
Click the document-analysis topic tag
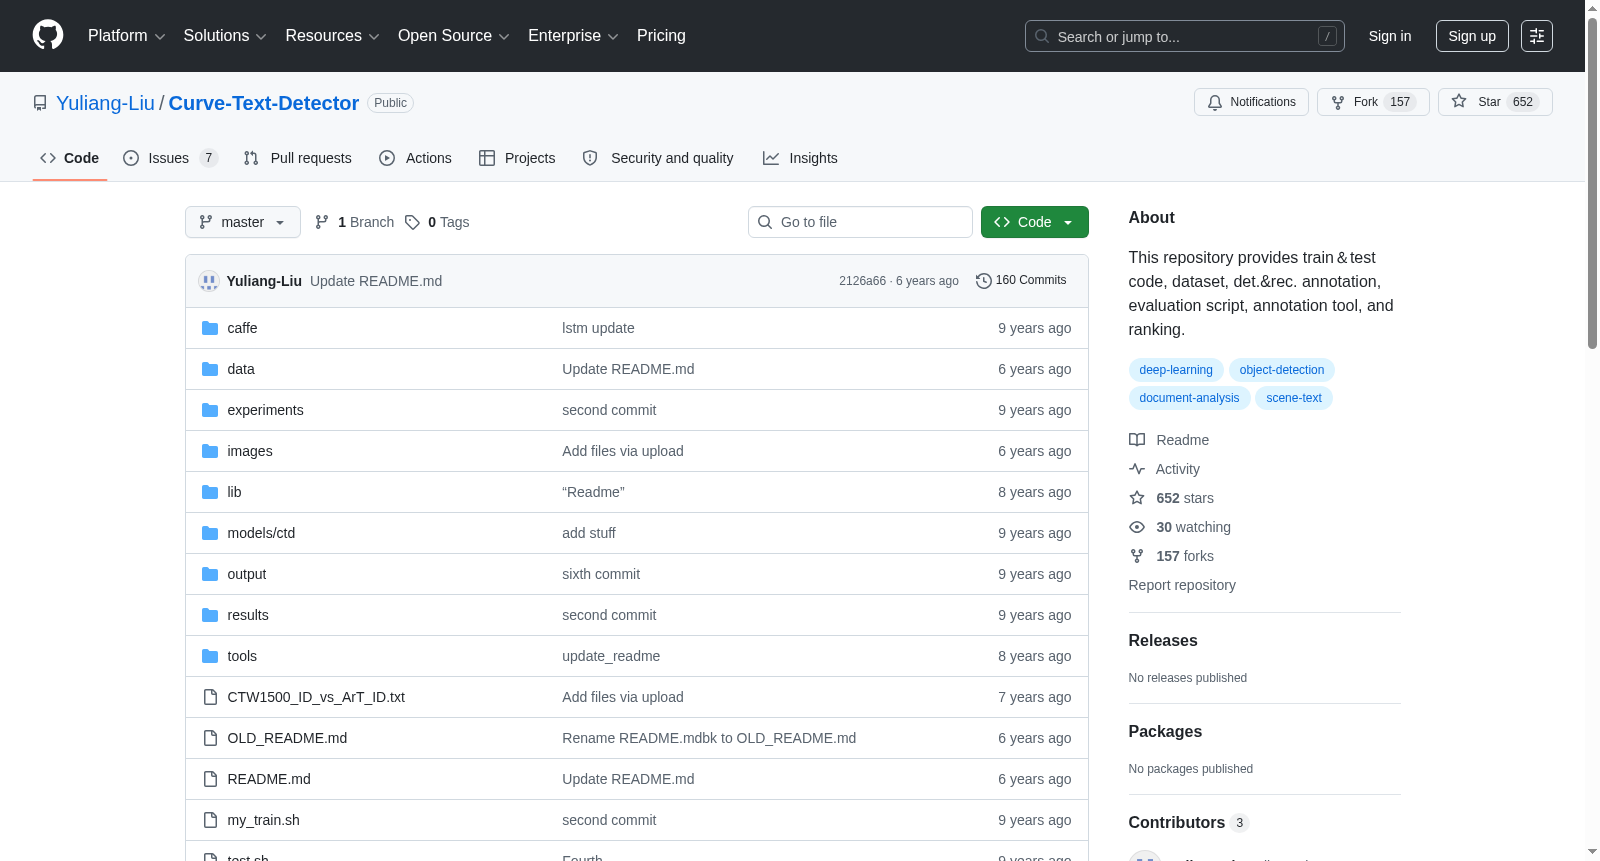[1189, 398]
